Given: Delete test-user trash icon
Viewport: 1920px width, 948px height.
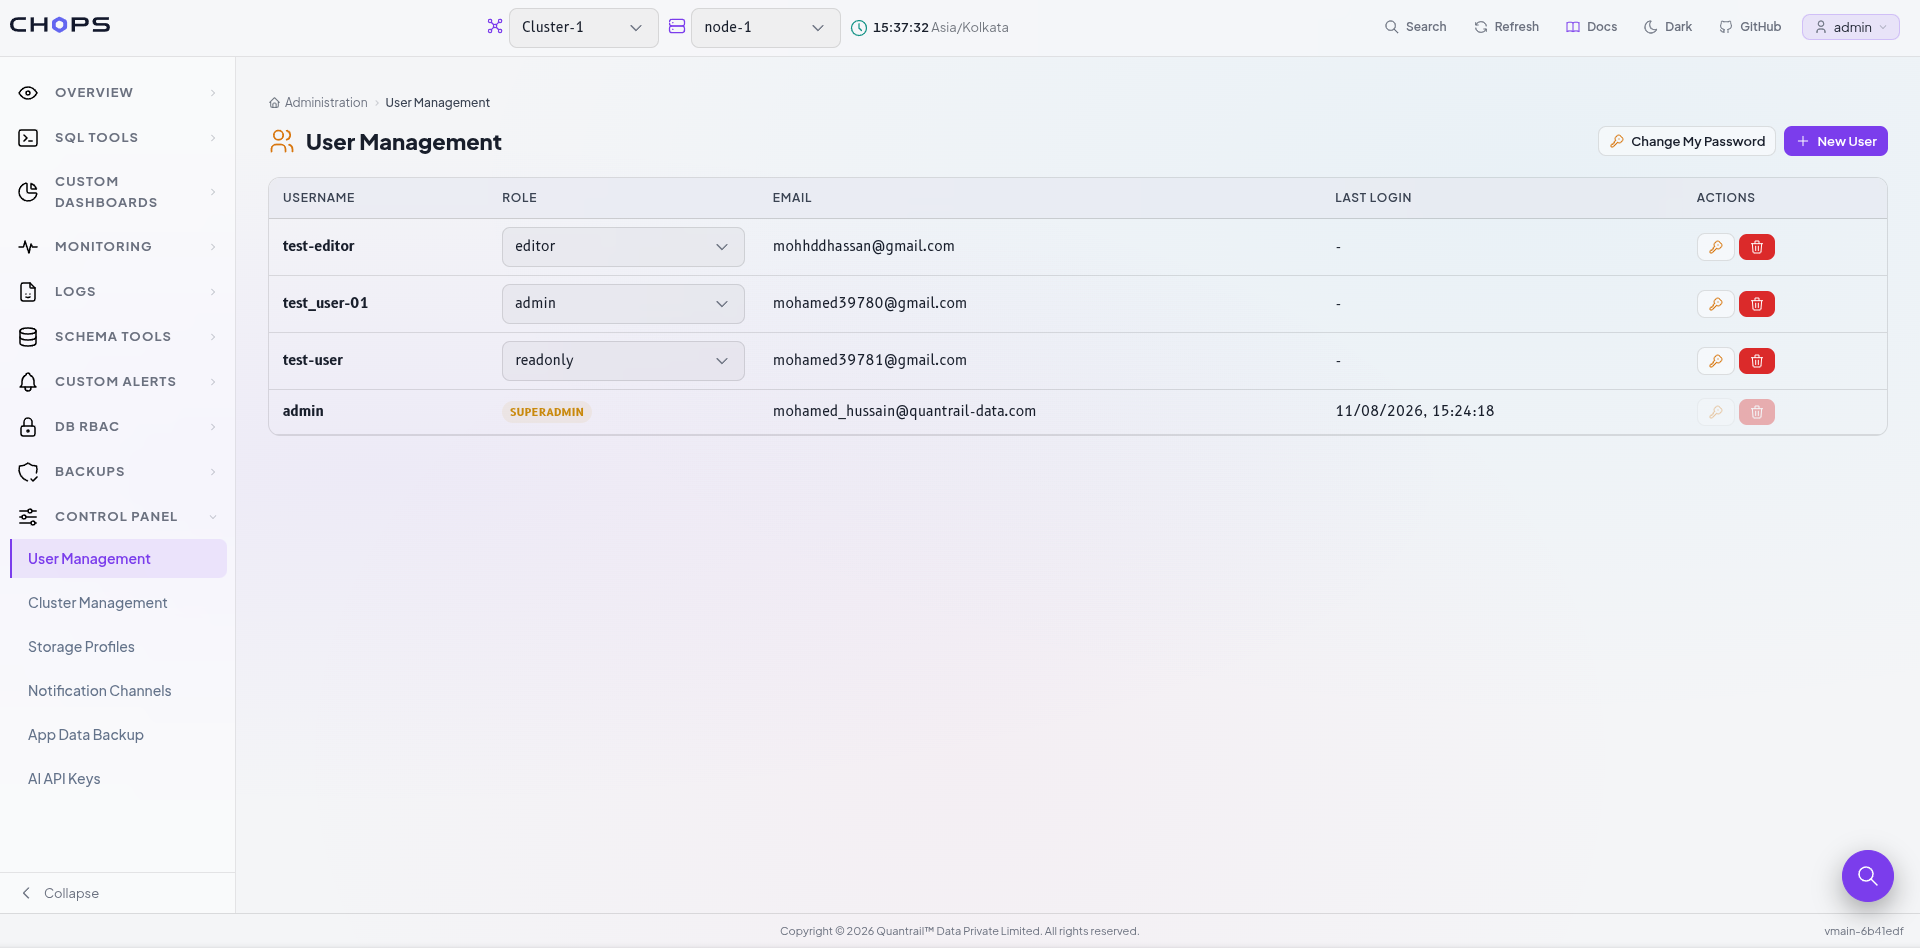Looking at the screenshot, I should tap(1757, 361).
